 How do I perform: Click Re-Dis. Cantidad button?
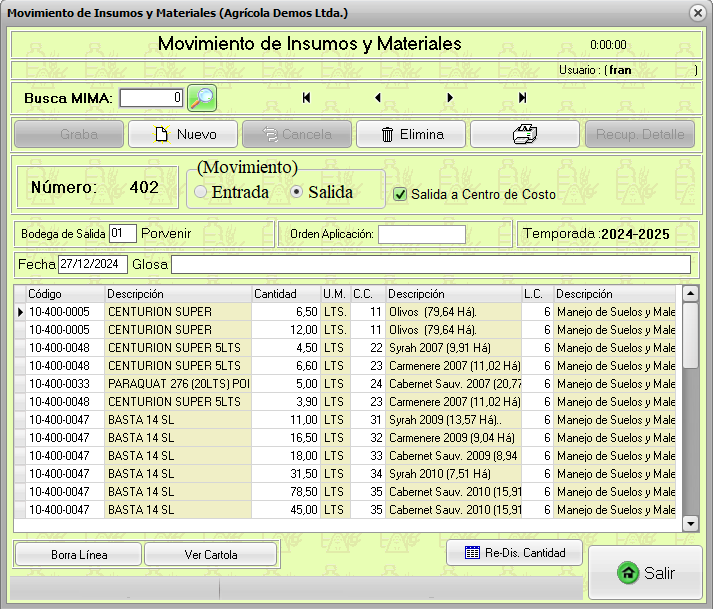click(514, 553)
